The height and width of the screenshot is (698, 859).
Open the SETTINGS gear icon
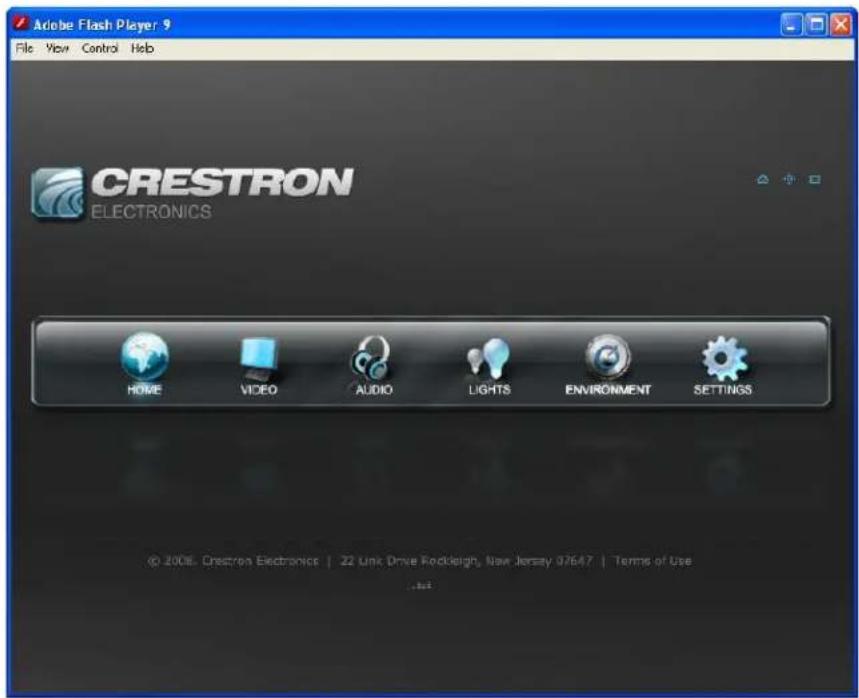coord(724,358)
